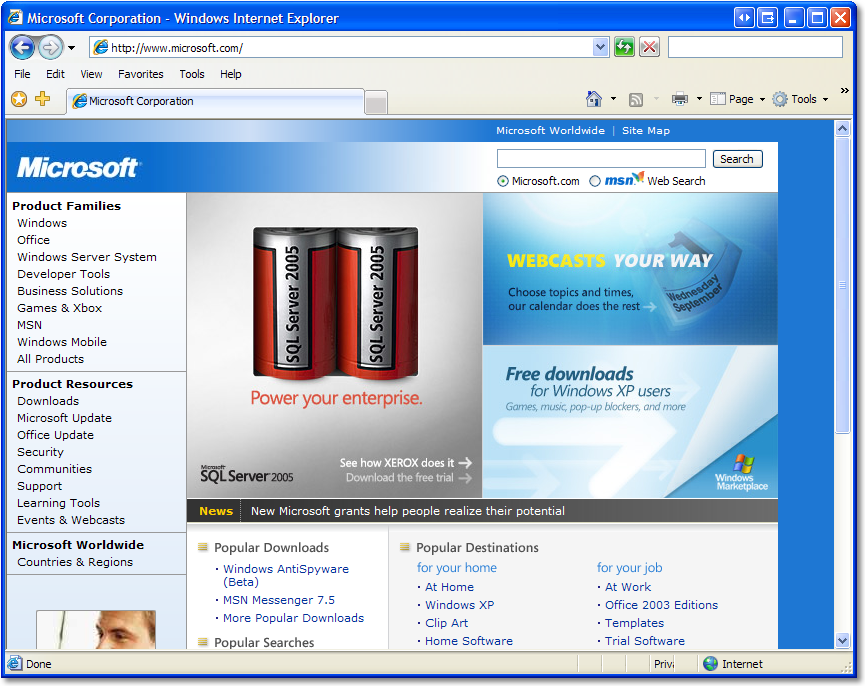The height and width of the screenshot is (686, 865).
Task: Open the Help menu
Action: (231, 74)
